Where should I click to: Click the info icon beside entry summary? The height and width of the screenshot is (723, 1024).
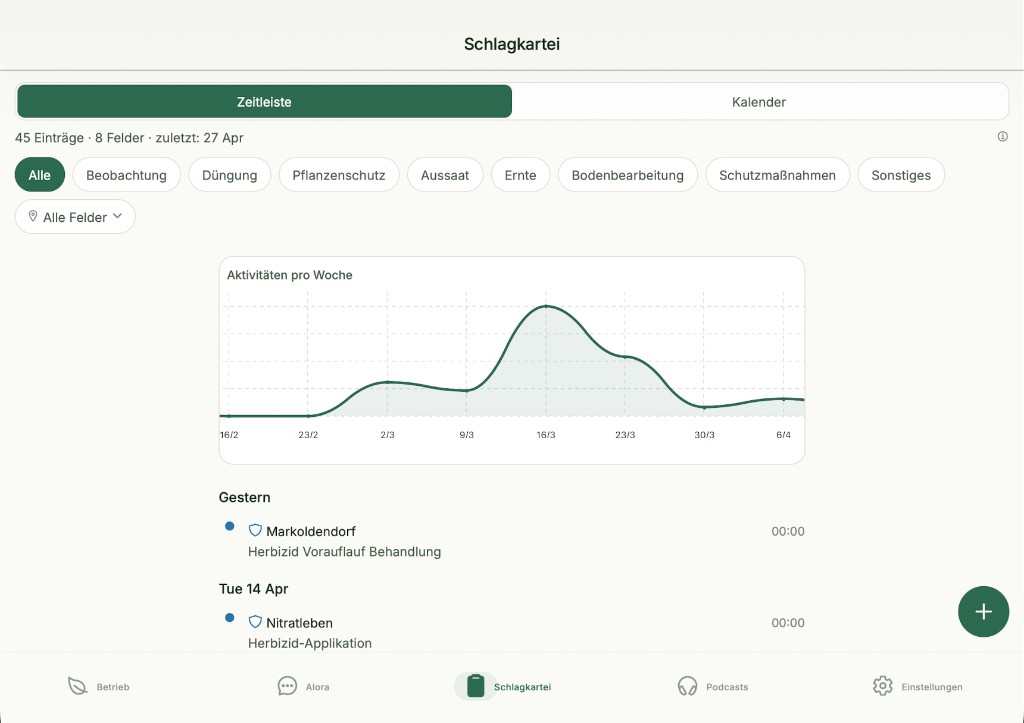1002,137
